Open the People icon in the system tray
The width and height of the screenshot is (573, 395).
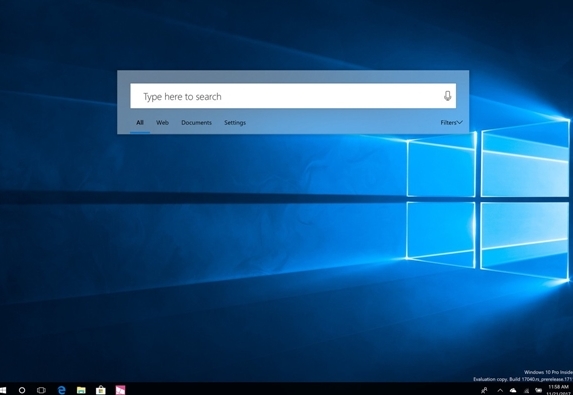point(484,391)
